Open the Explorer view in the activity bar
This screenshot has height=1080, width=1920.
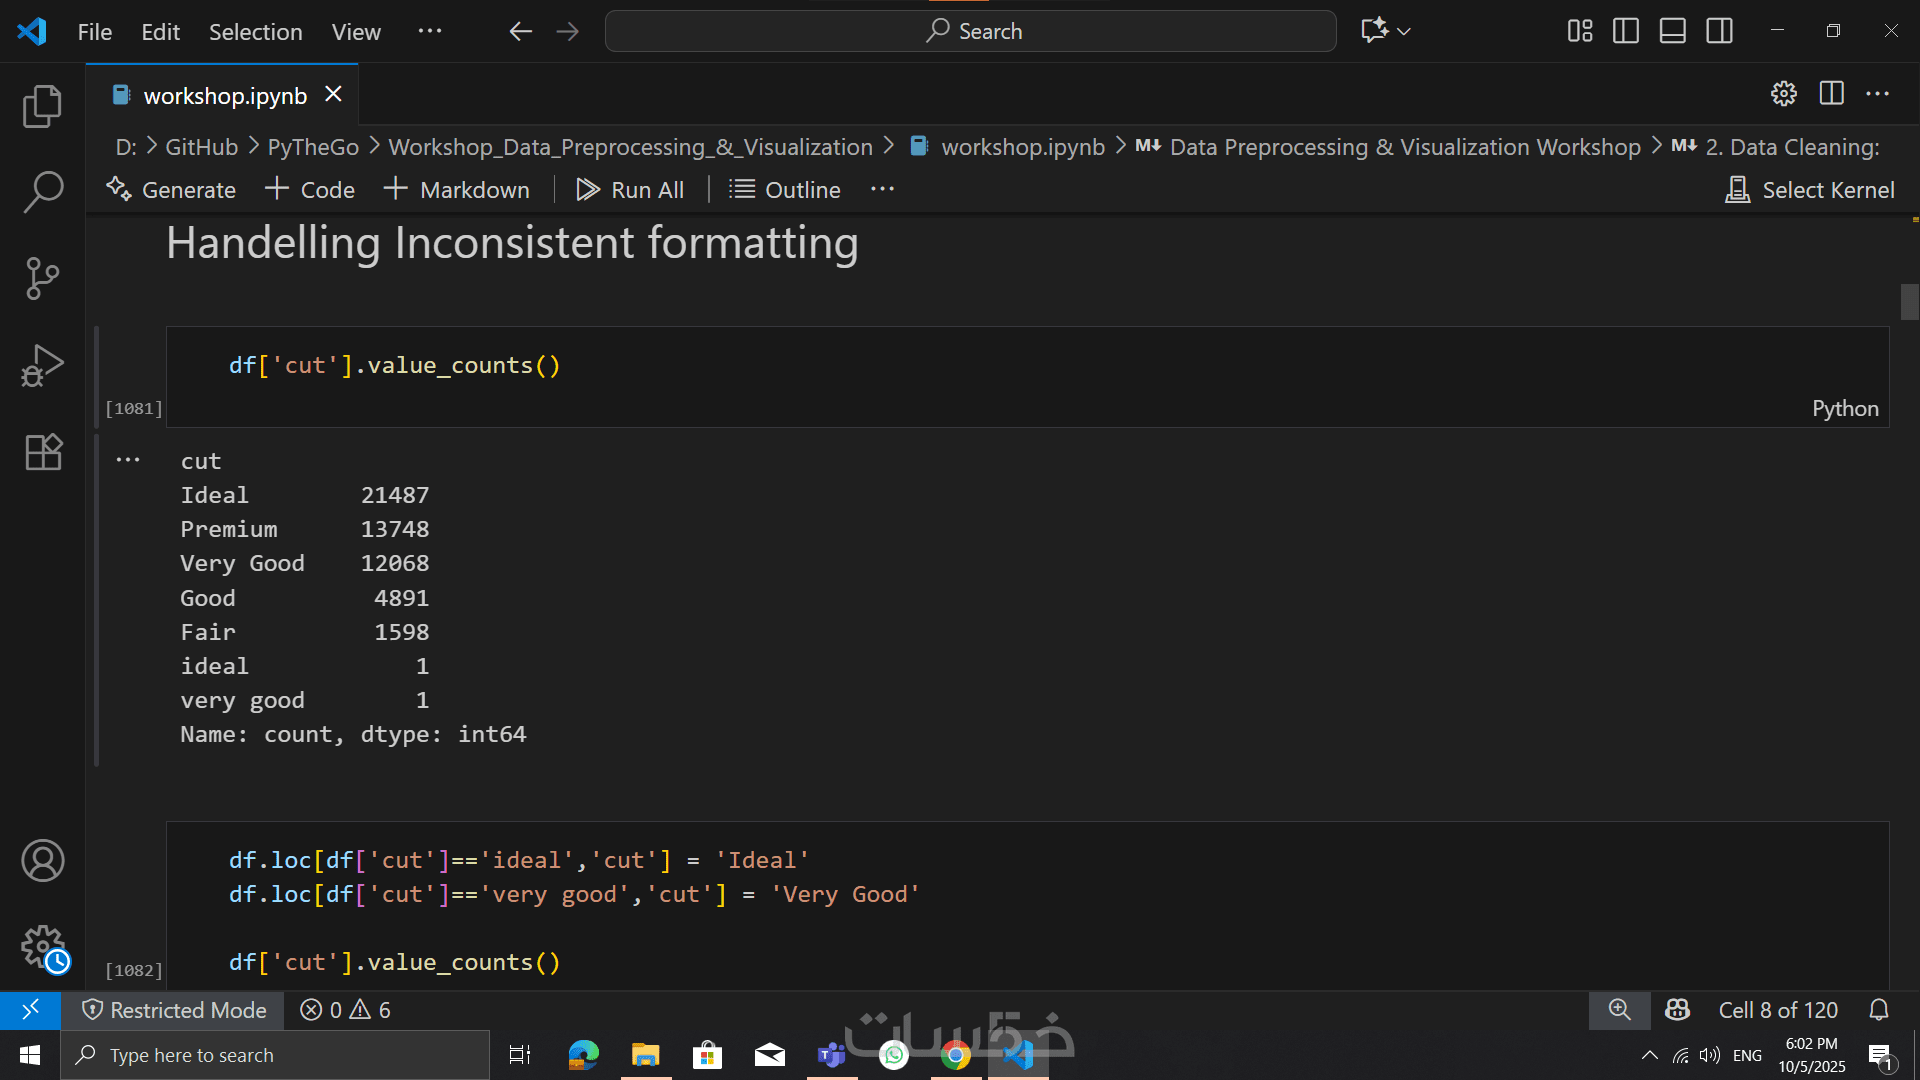[x=42, y=106]
